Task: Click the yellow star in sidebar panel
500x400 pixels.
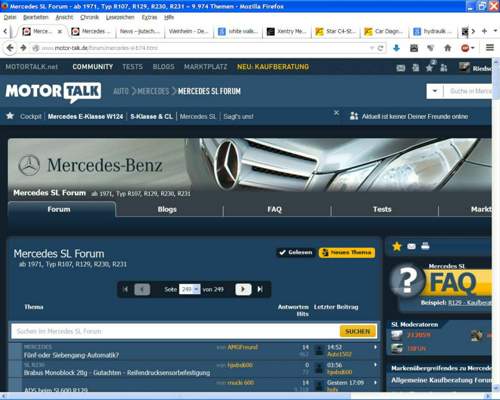Action: [397, 246]
